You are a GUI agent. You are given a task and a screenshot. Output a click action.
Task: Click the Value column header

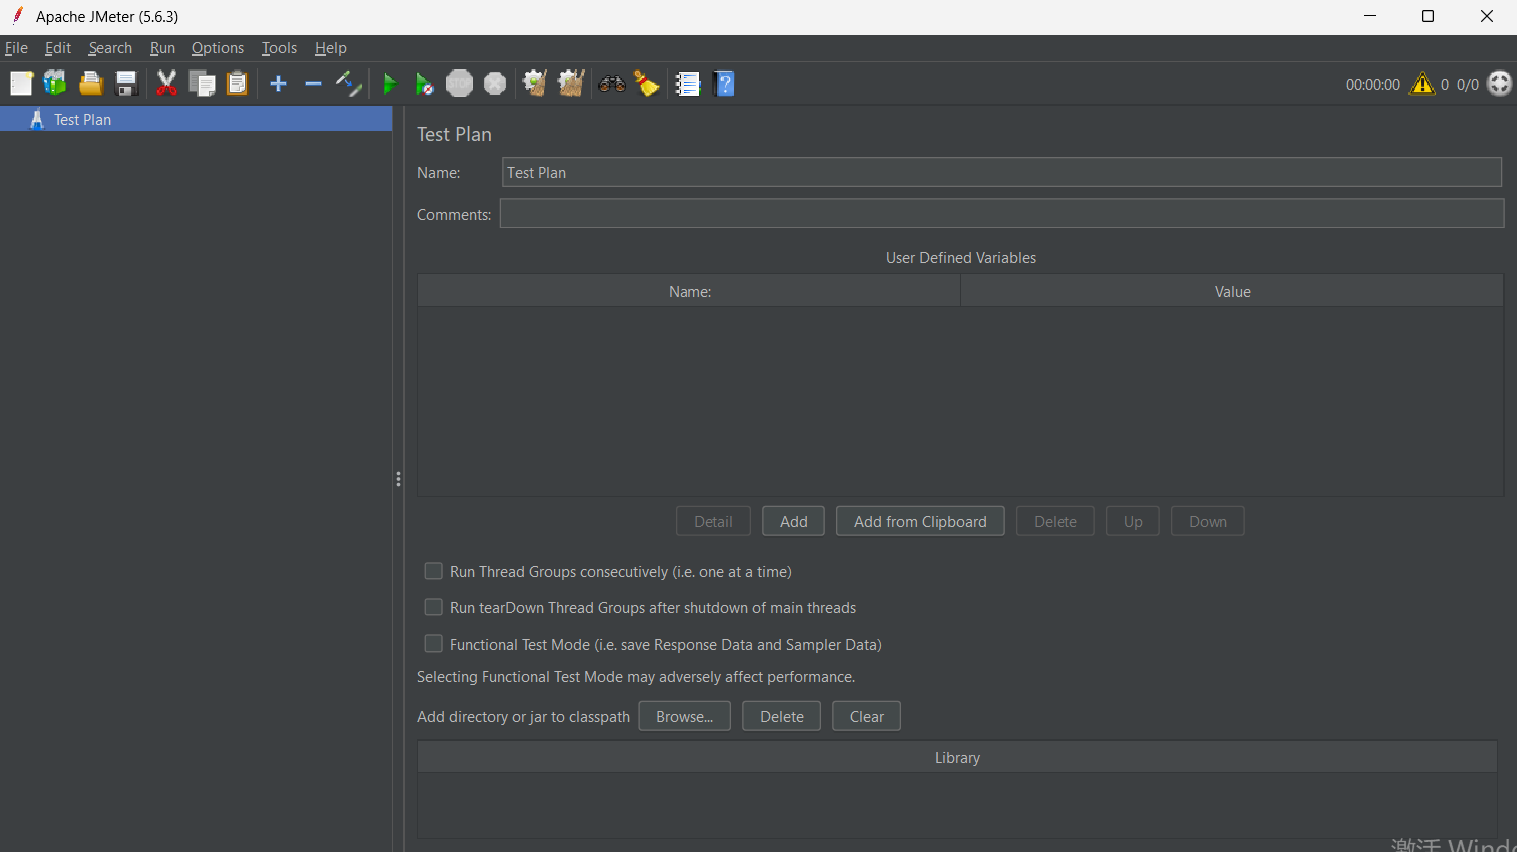(x=1232, y=291)
